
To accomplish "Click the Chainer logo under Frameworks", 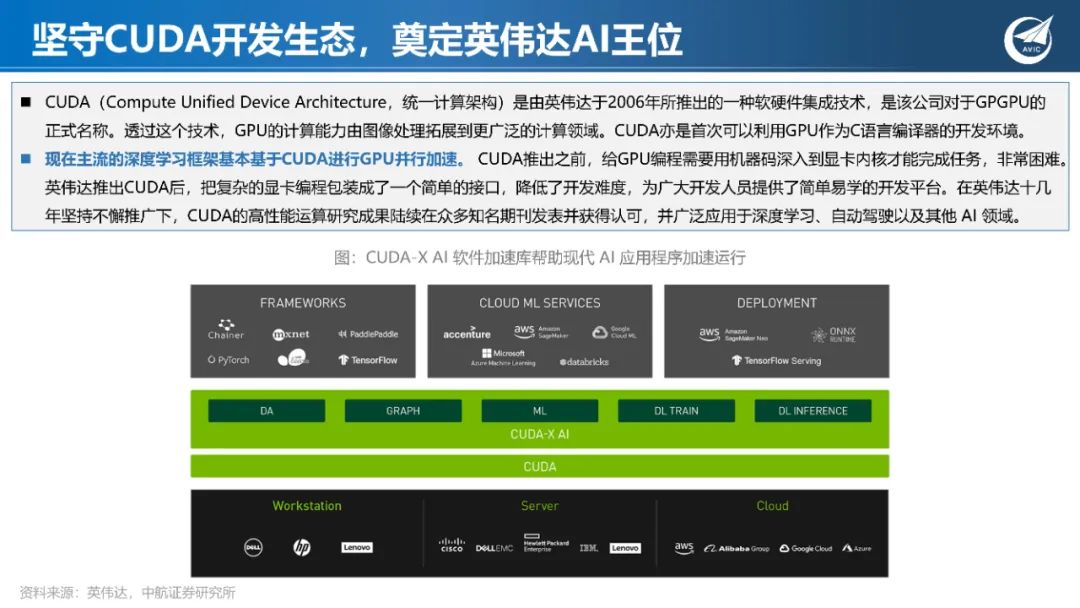I will click(x=226, y=329).
